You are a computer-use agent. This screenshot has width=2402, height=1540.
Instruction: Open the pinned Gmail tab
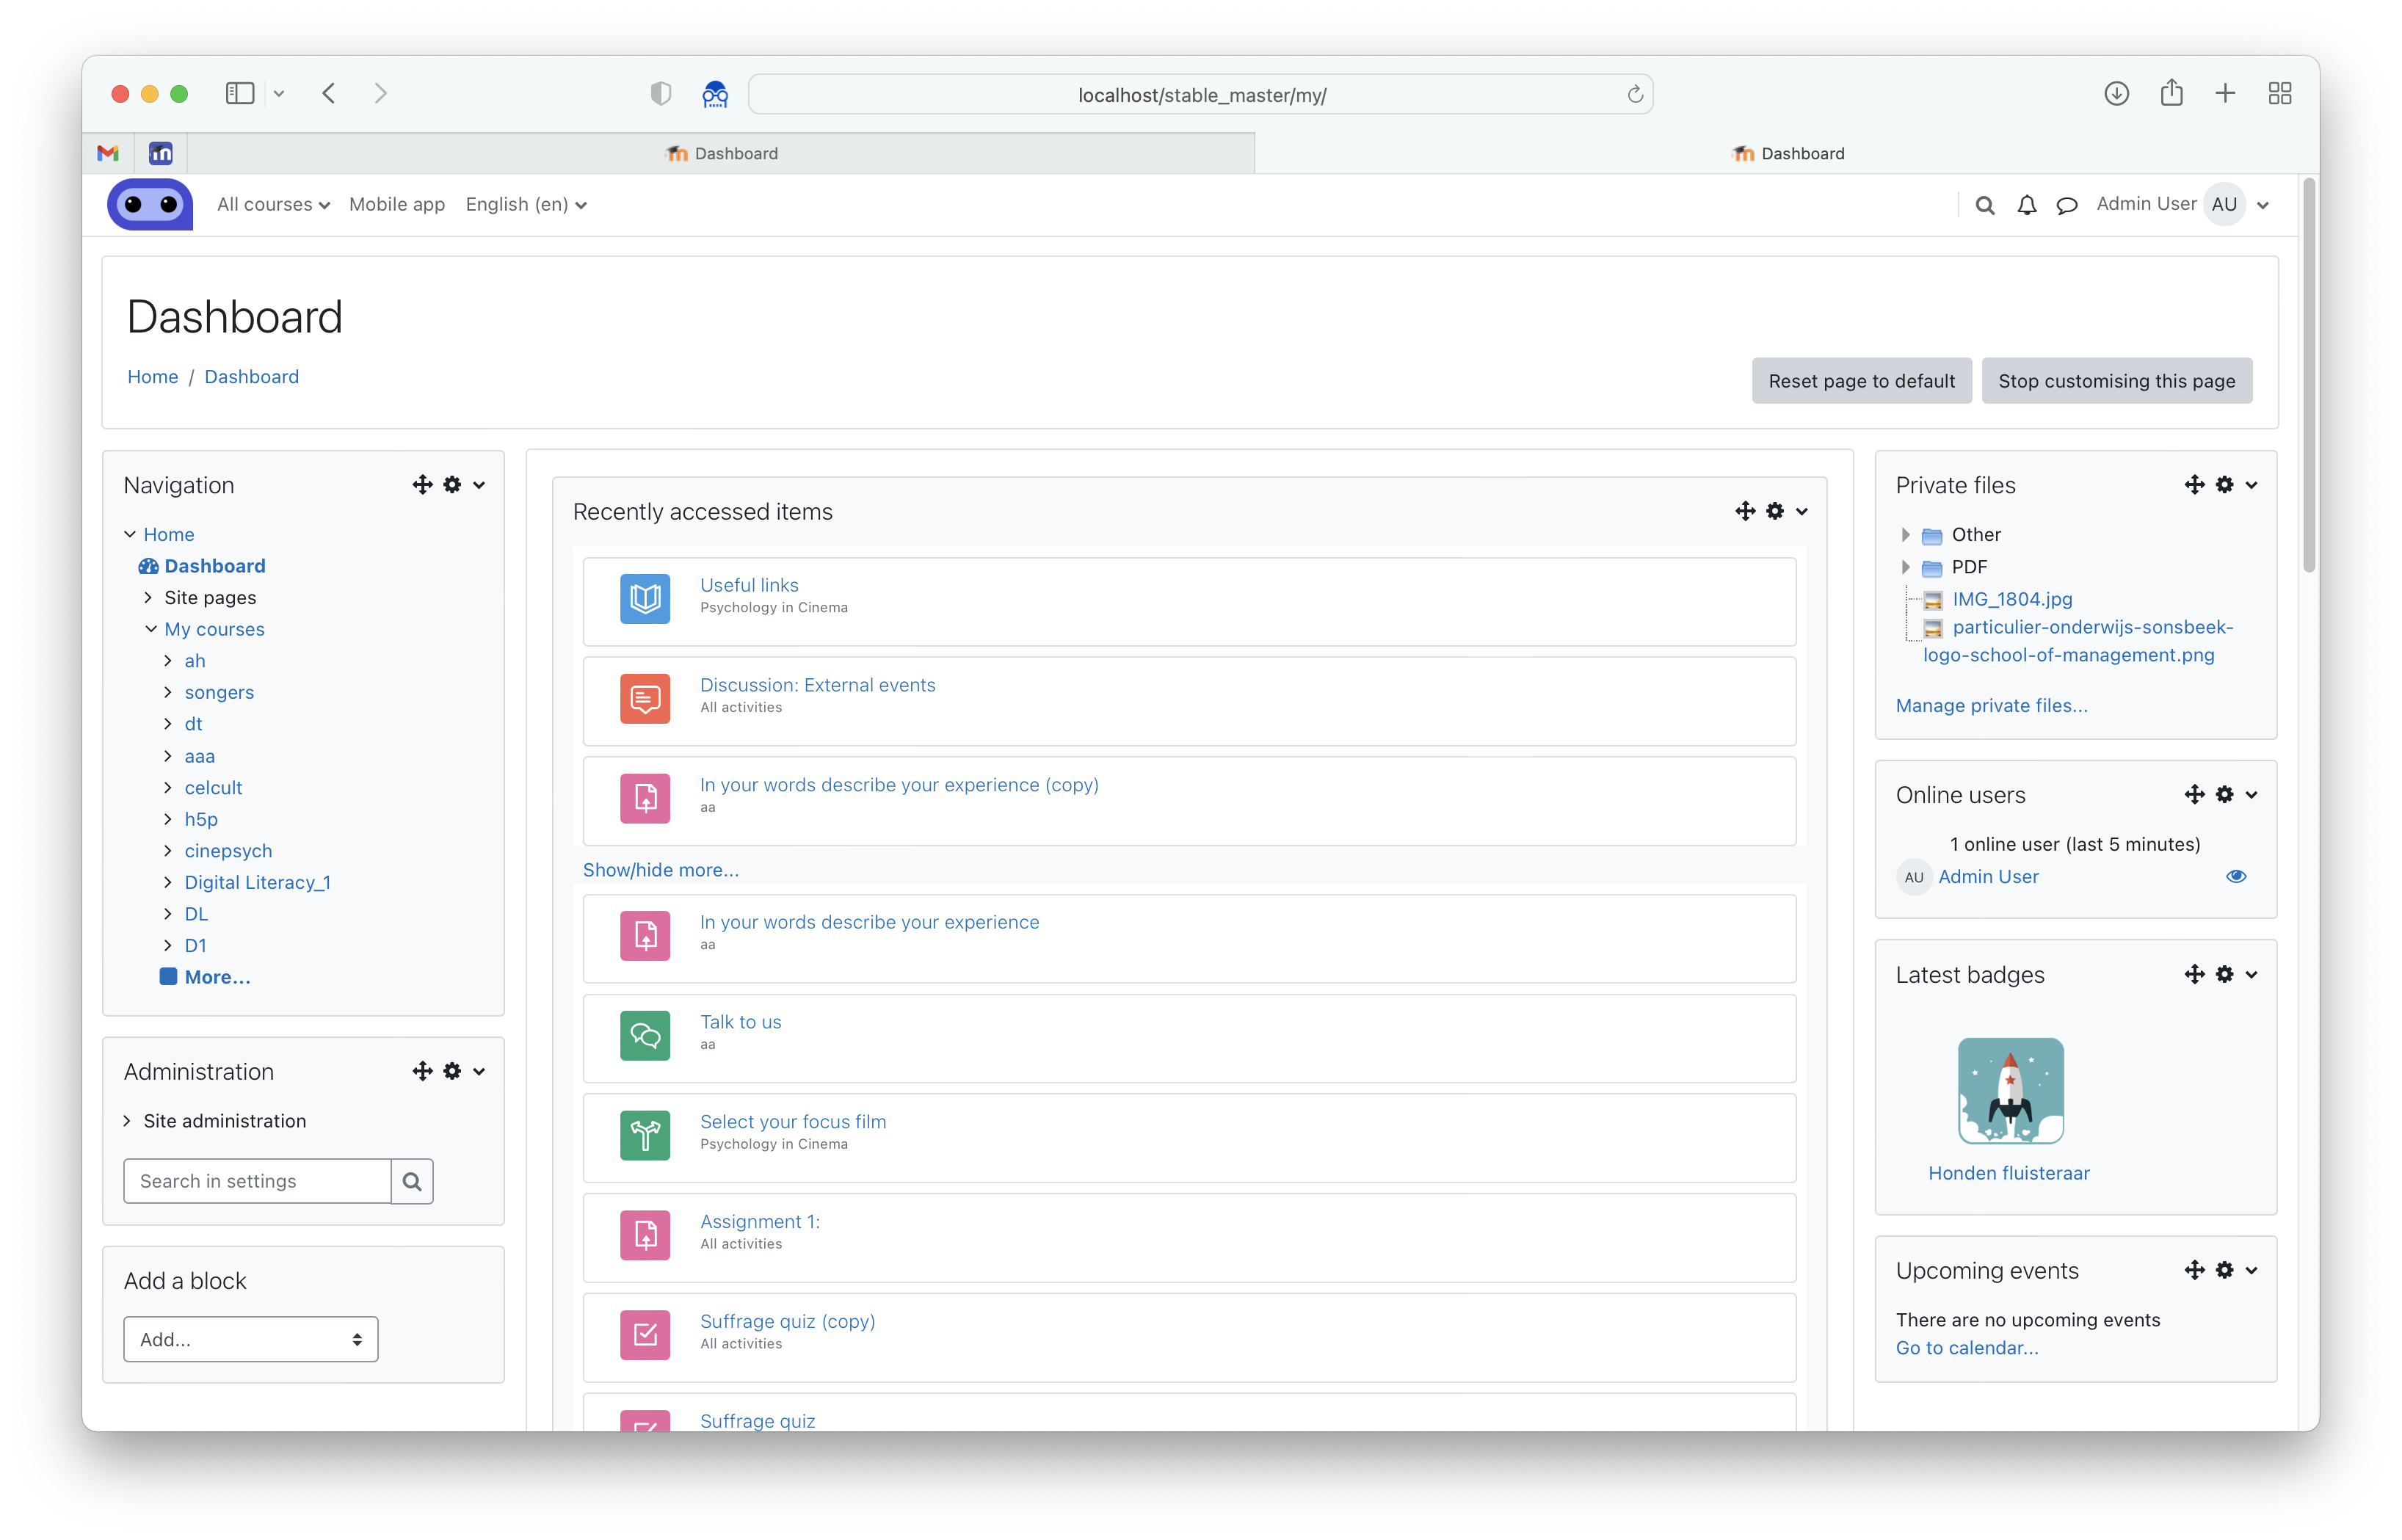tap(108, 153)
